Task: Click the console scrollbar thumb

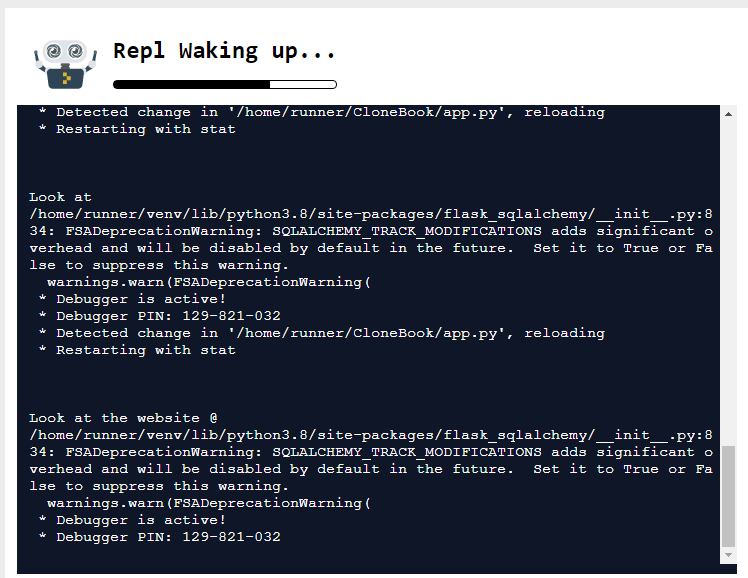Action: [728, 496]
